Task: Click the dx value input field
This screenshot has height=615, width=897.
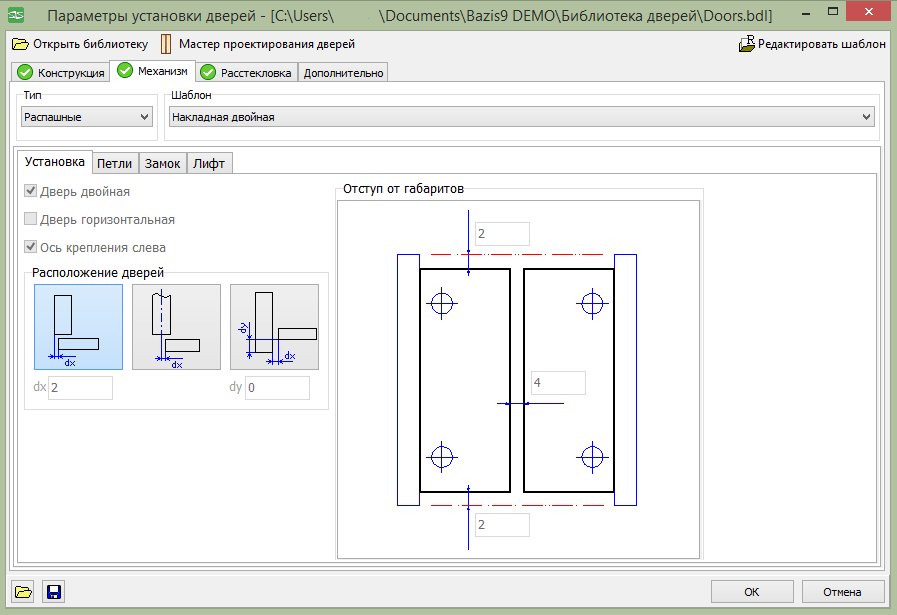Action: pyautogui.click(x=80, y=387)
